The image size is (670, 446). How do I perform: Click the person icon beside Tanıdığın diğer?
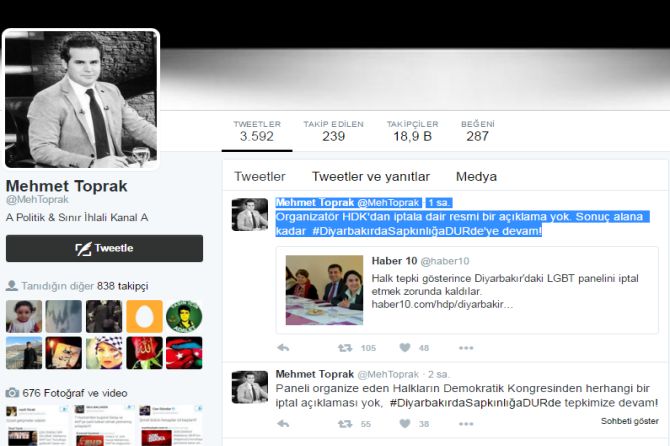(x=12, y=285)
